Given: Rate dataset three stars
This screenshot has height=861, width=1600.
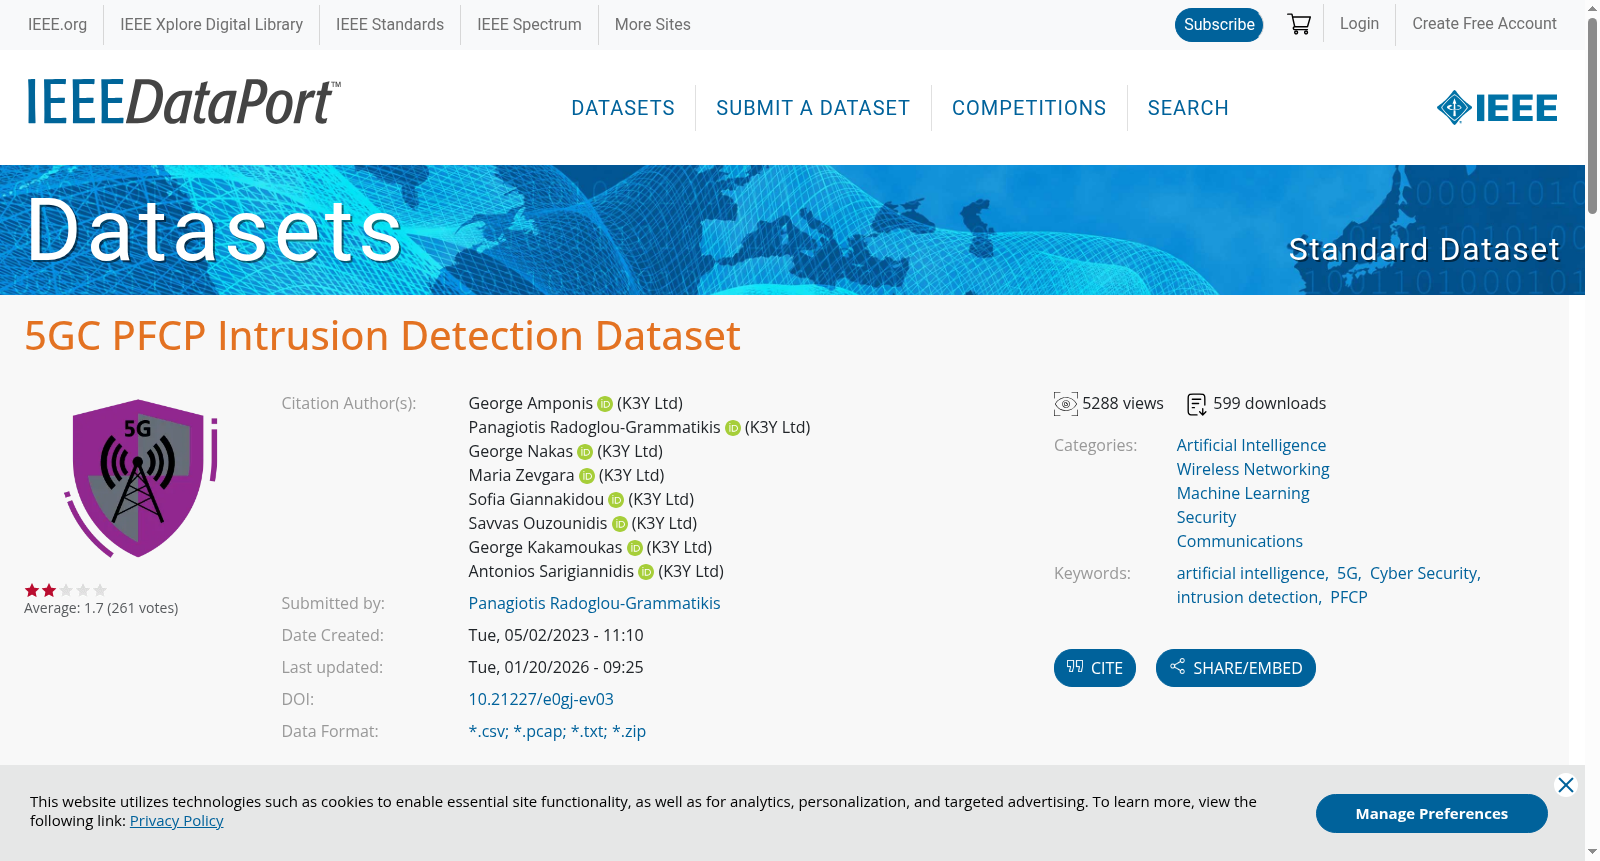Looking at the screenshot, I should coord(66,590).
